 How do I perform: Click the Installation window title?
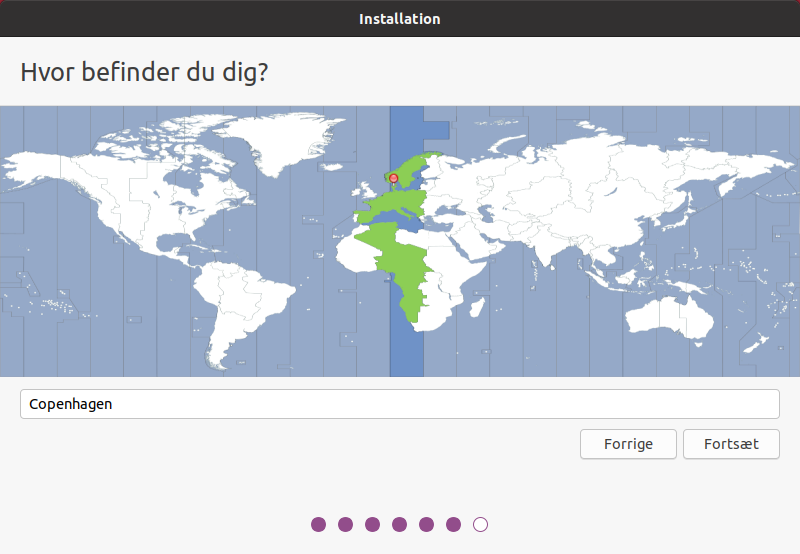click(x=399, y=19)
